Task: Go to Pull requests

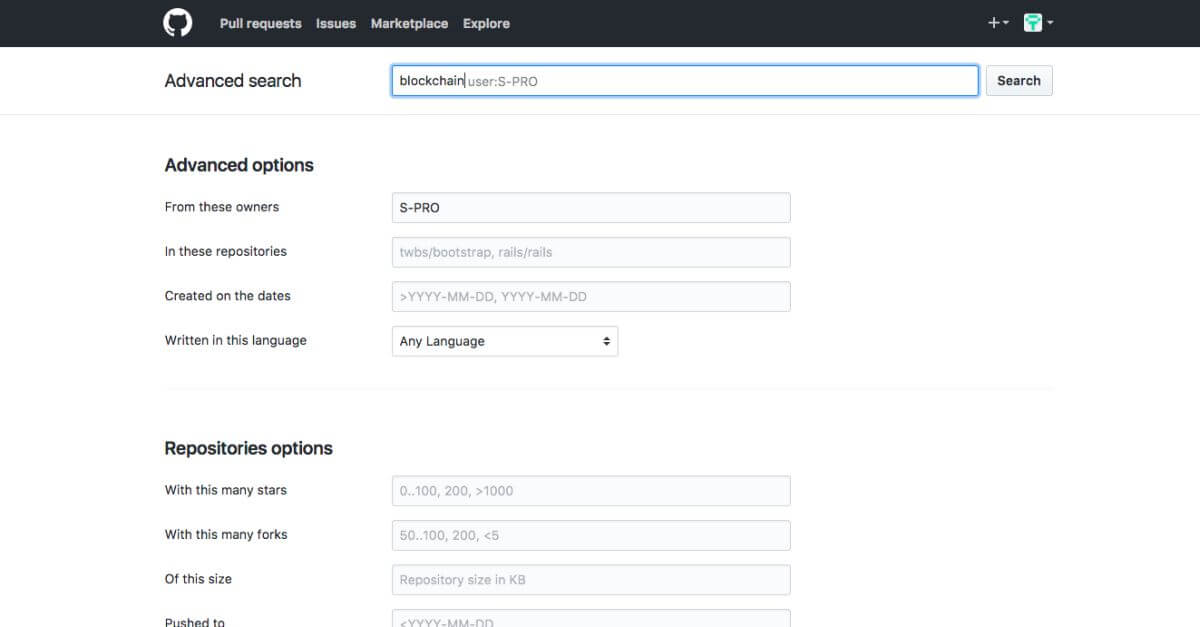Action: [260, 23]
